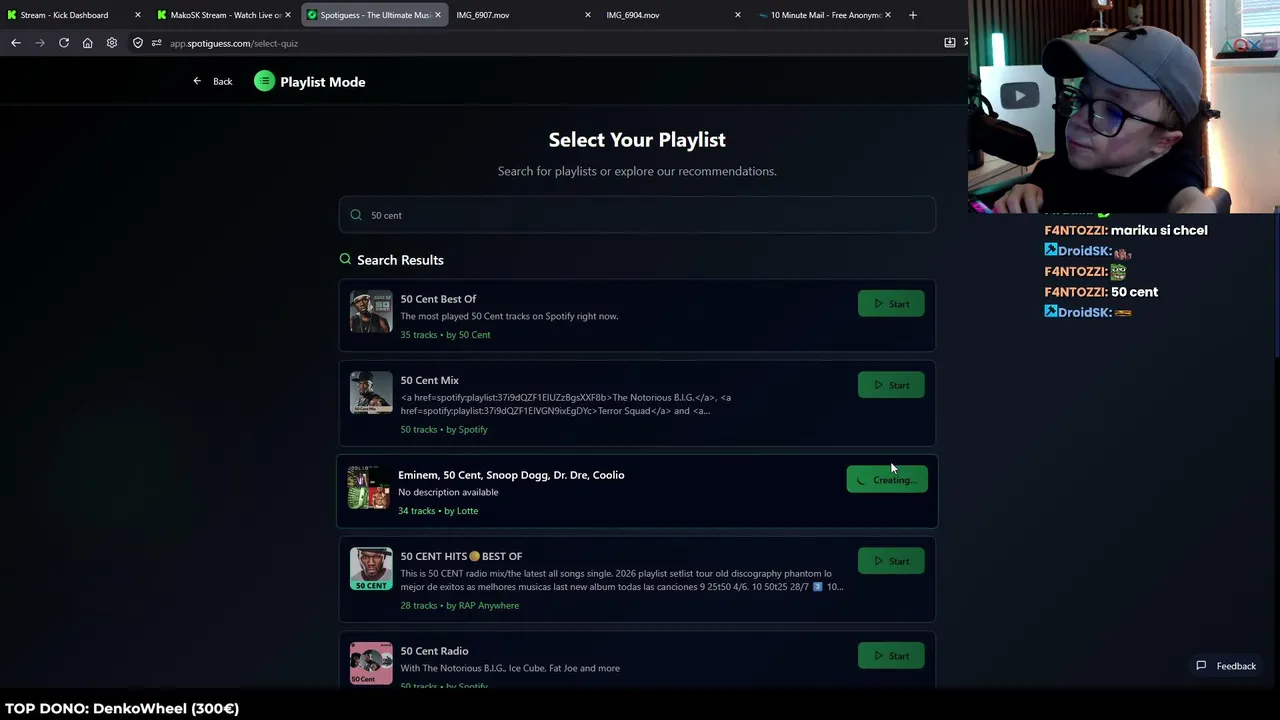This screenshot has height=720, width=1280.
Task: Click the 50 Cent Best Of title
Action: (438, 299)
